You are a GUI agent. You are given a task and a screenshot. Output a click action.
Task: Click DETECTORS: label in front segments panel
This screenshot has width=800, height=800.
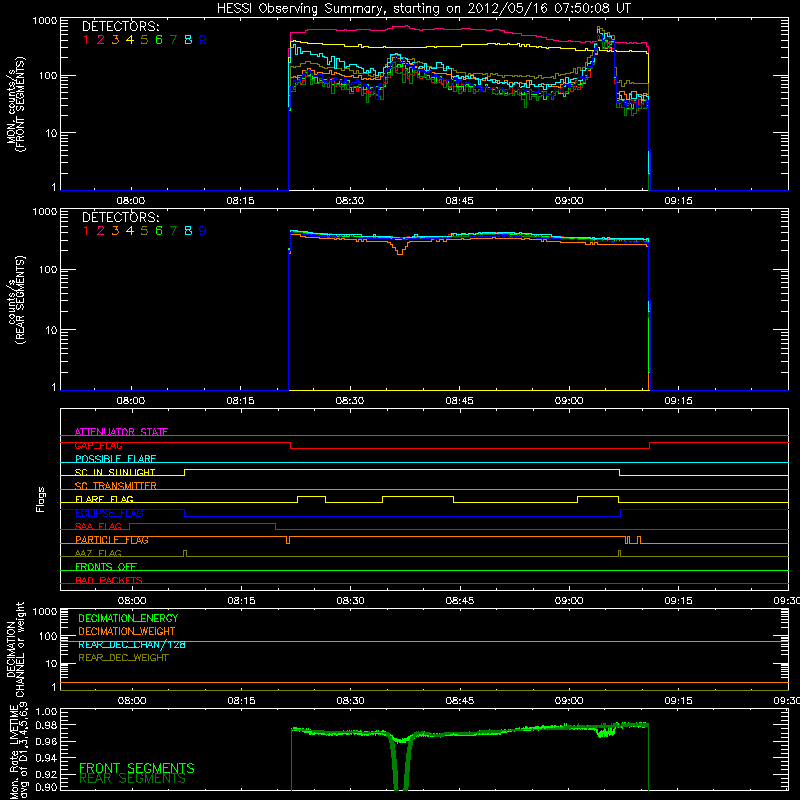click(120, 26)
